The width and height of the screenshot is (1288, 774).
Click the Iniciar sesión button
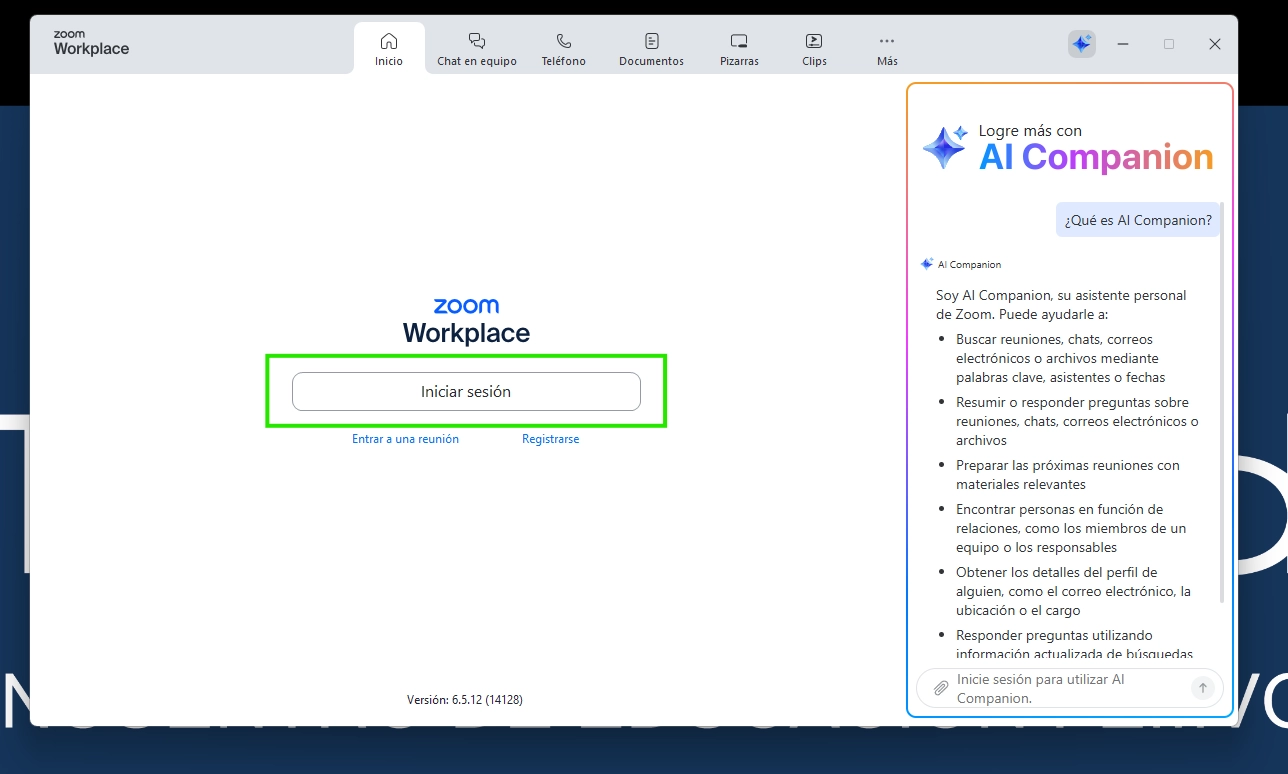[x=466, y=391]
